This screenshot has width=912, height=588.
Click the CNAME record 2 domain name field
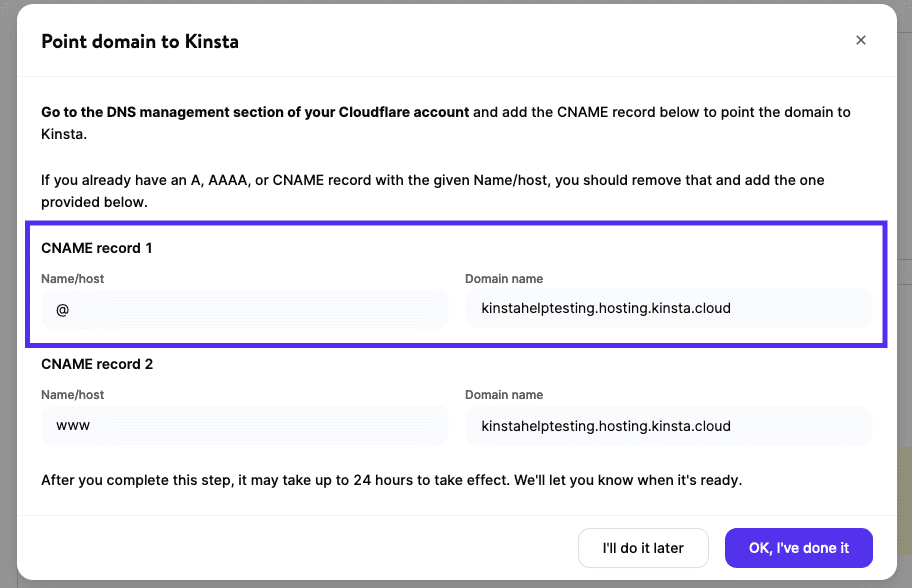(668, 425)
